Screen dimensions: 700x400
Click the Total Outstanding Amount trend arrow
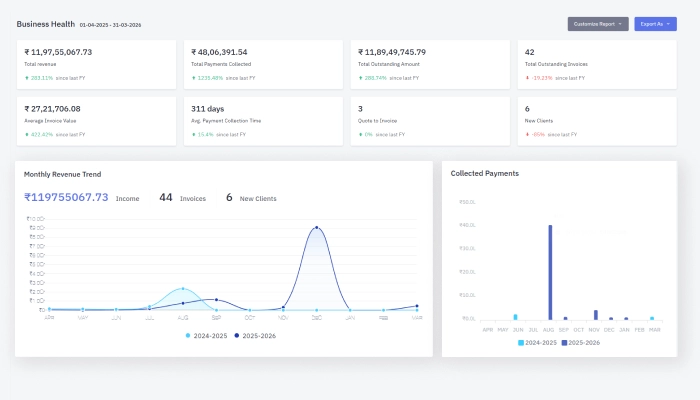(360, 77)
